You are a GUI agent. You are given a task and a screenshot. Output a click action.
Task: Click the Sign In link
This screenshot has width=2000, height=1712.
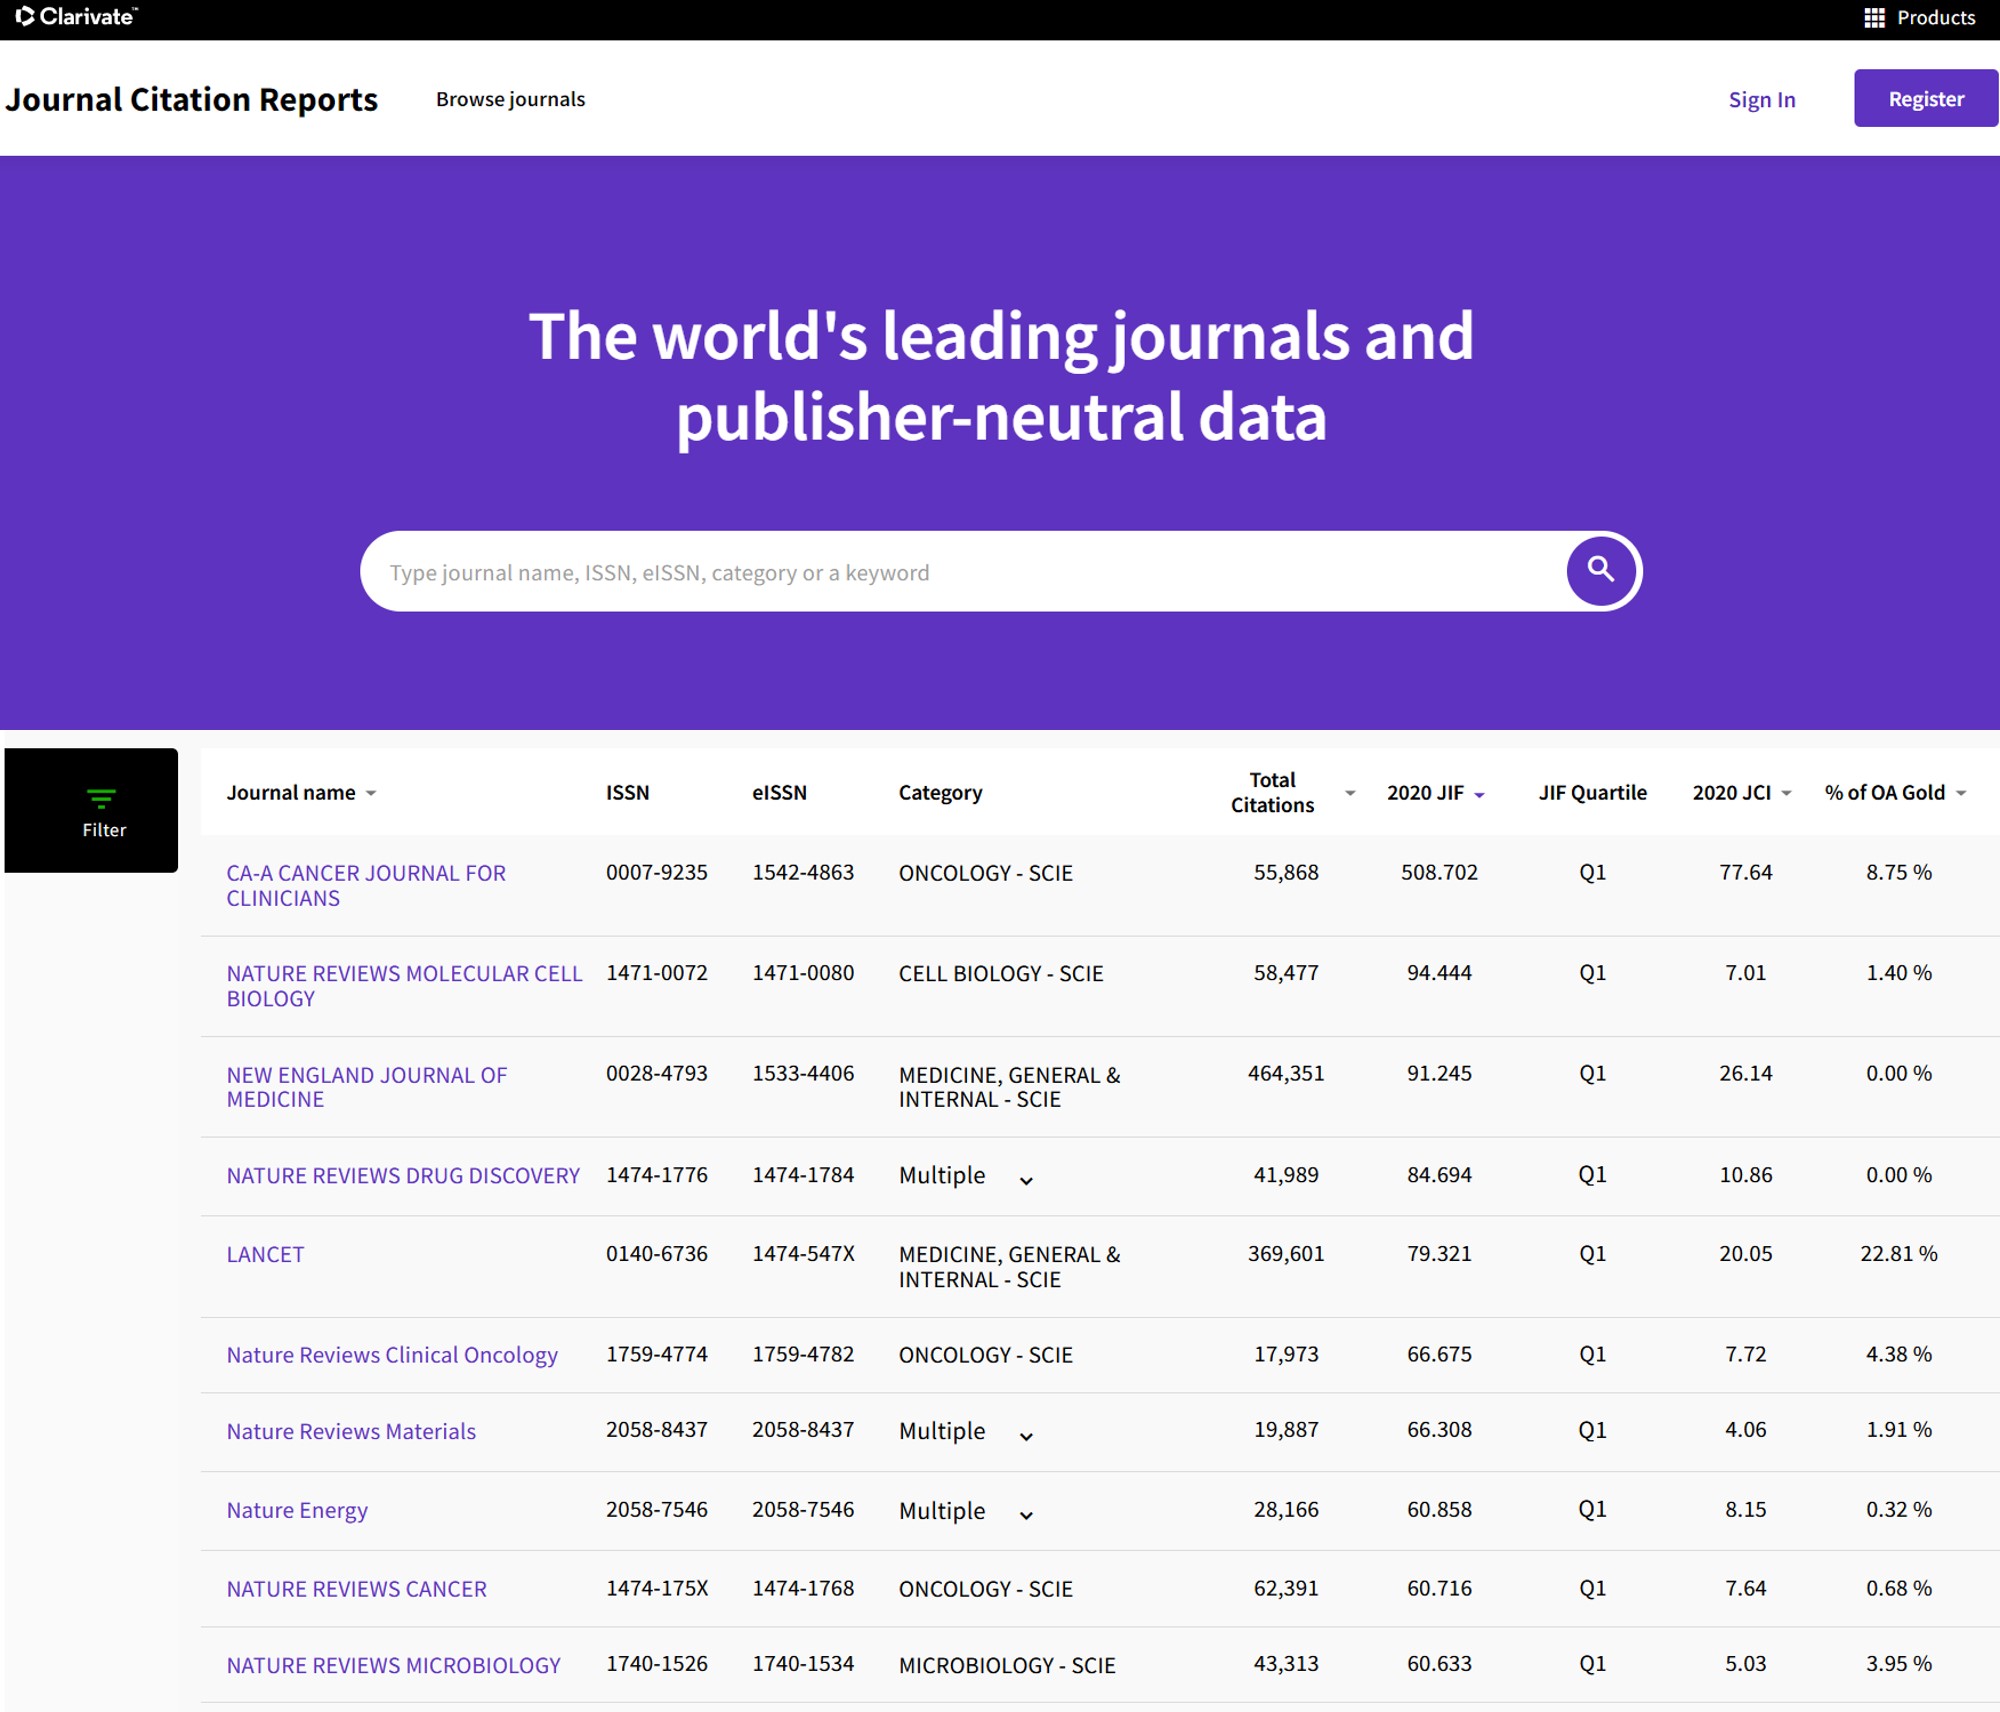click(x=1761, y=100)
